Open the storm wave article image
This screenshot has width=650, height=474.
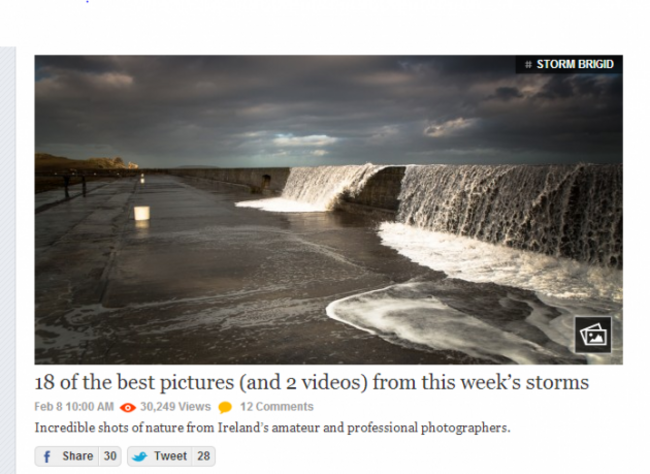pos(328,210)
